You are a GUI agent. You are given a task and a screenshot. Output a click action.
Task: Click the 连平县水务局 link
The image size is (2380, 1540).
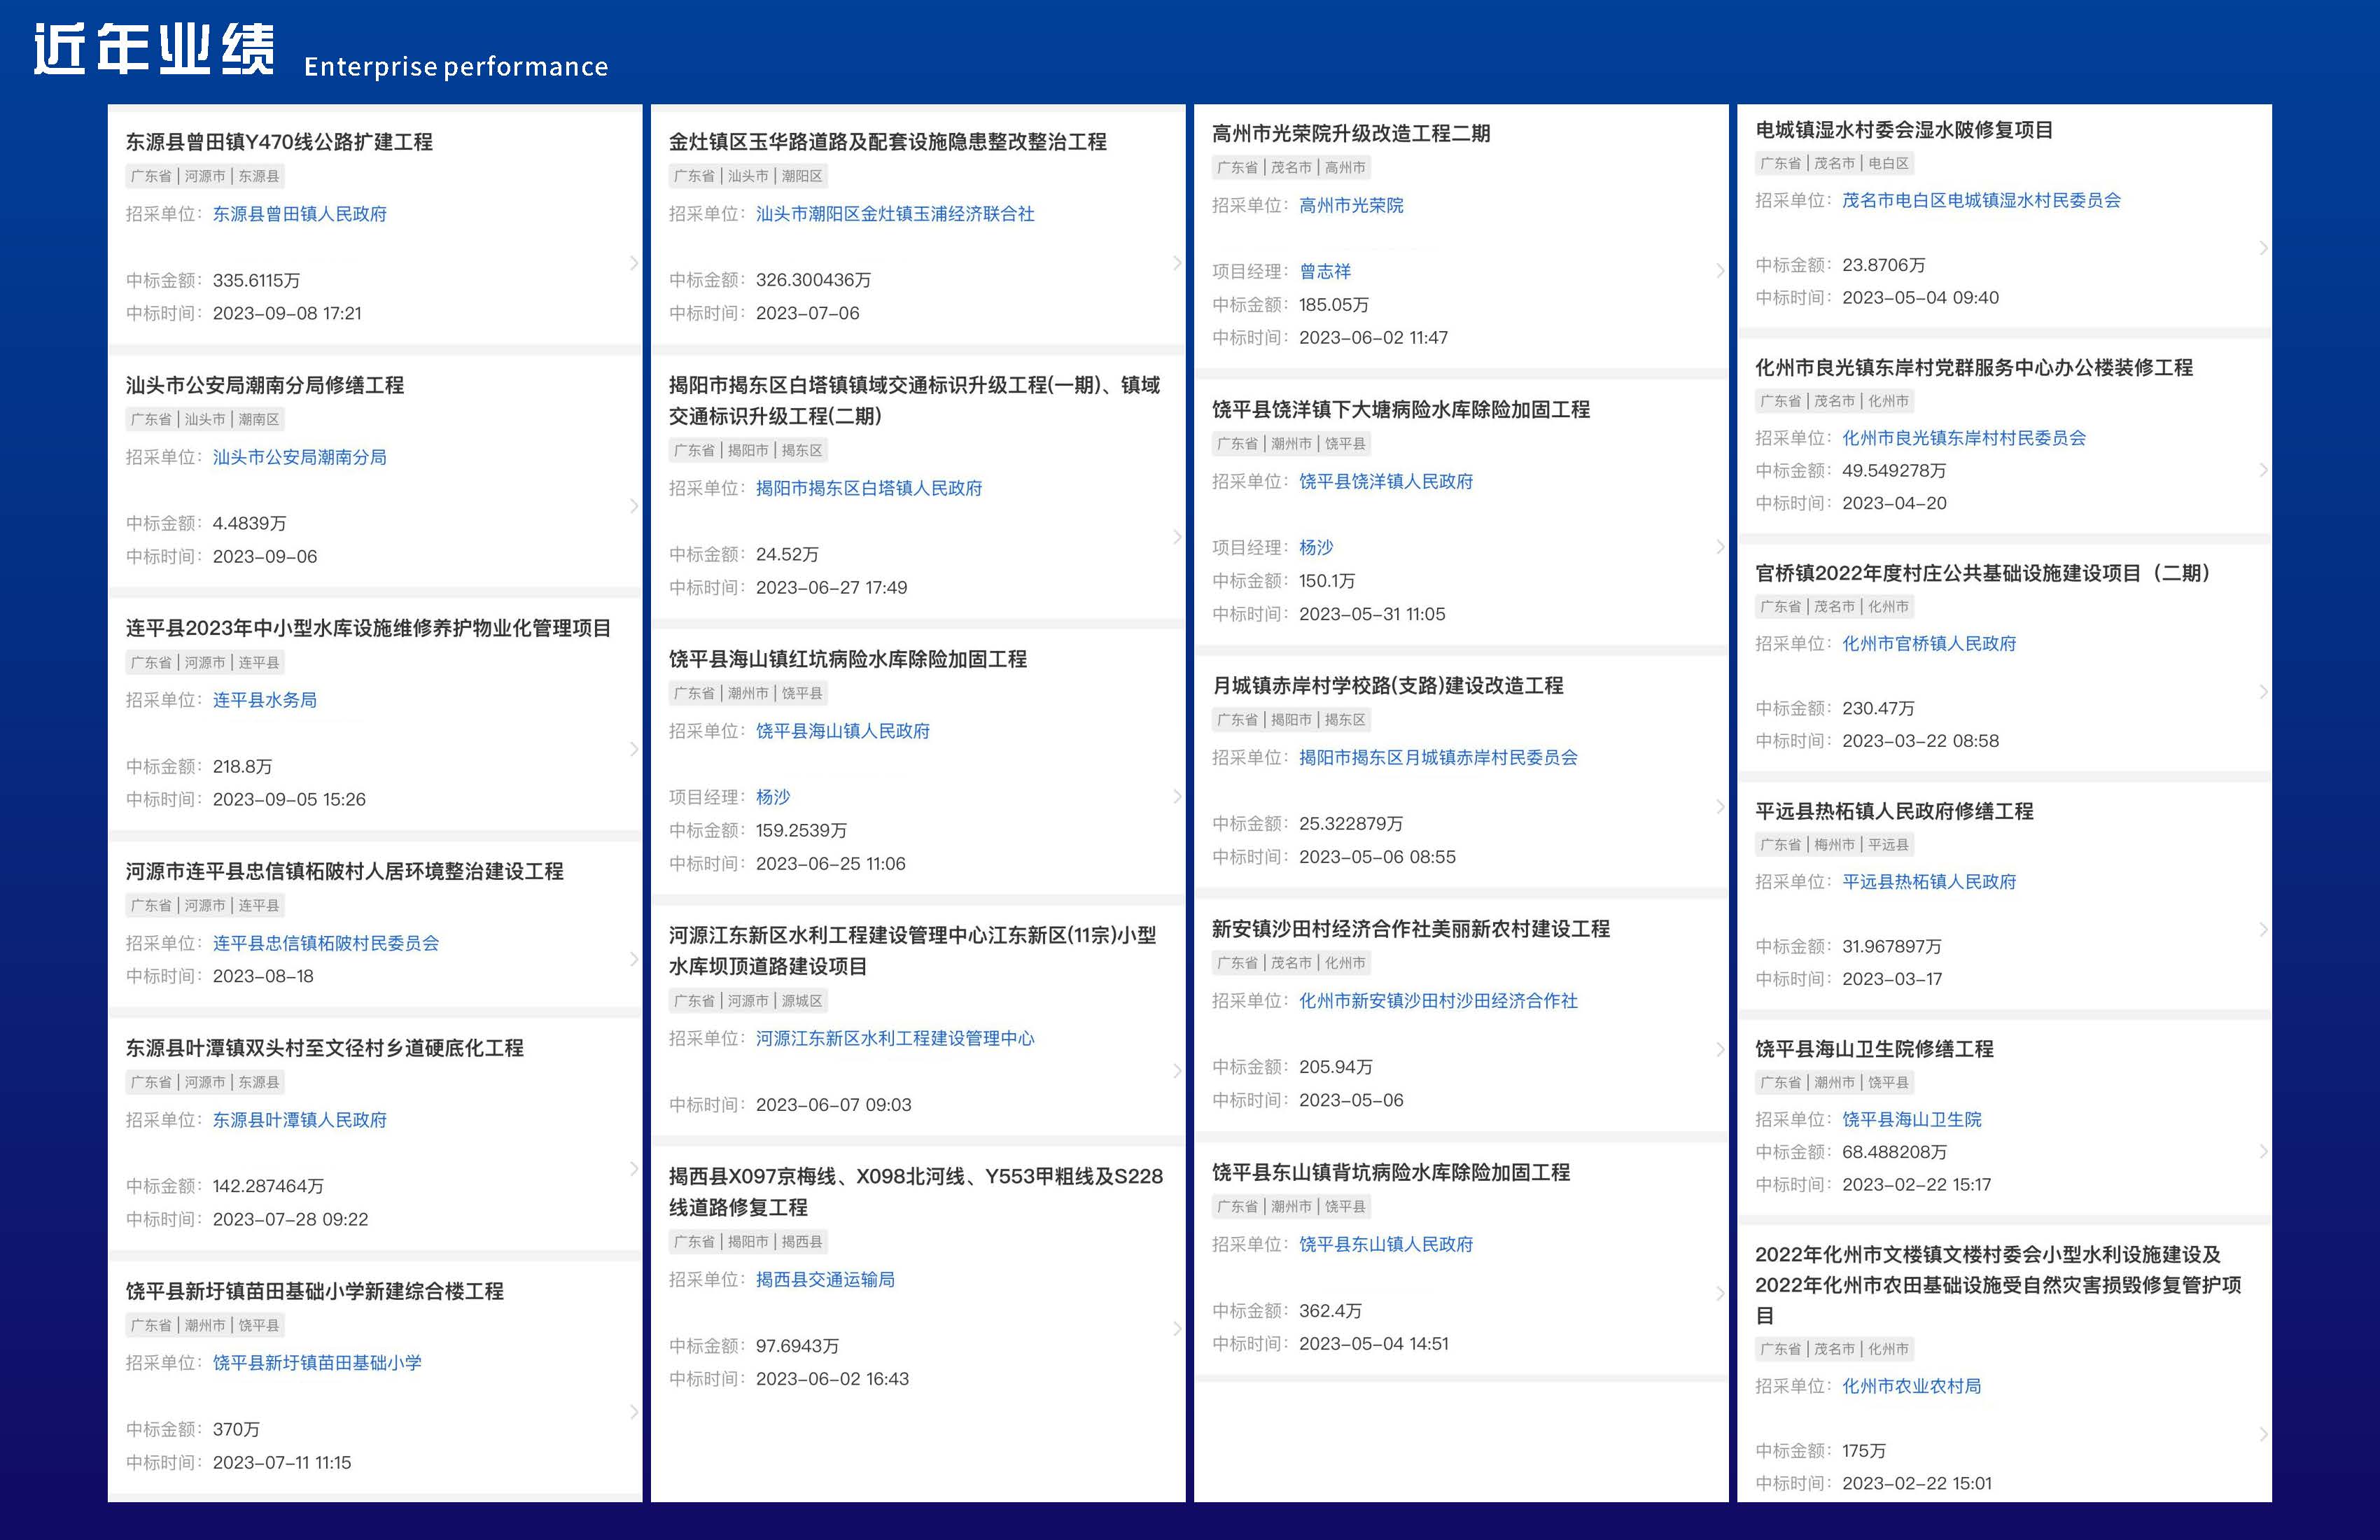264,699
